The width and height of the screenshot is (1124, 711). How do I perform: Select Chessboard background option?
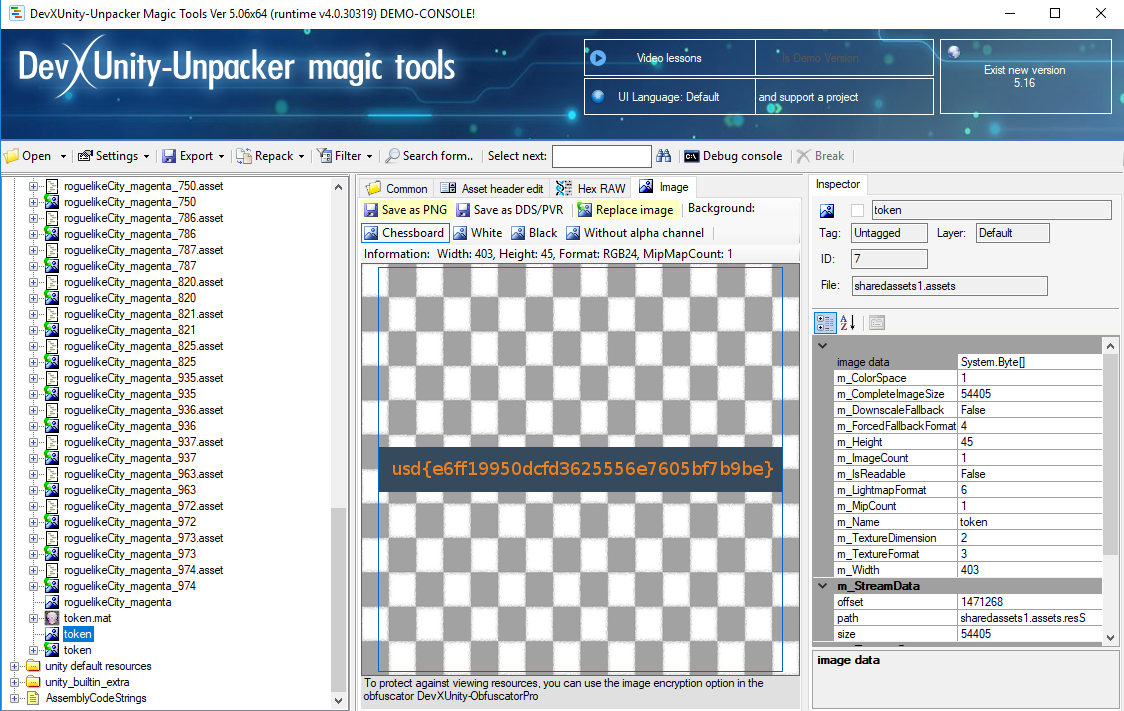pyautogui.click(x=405, y=233)
